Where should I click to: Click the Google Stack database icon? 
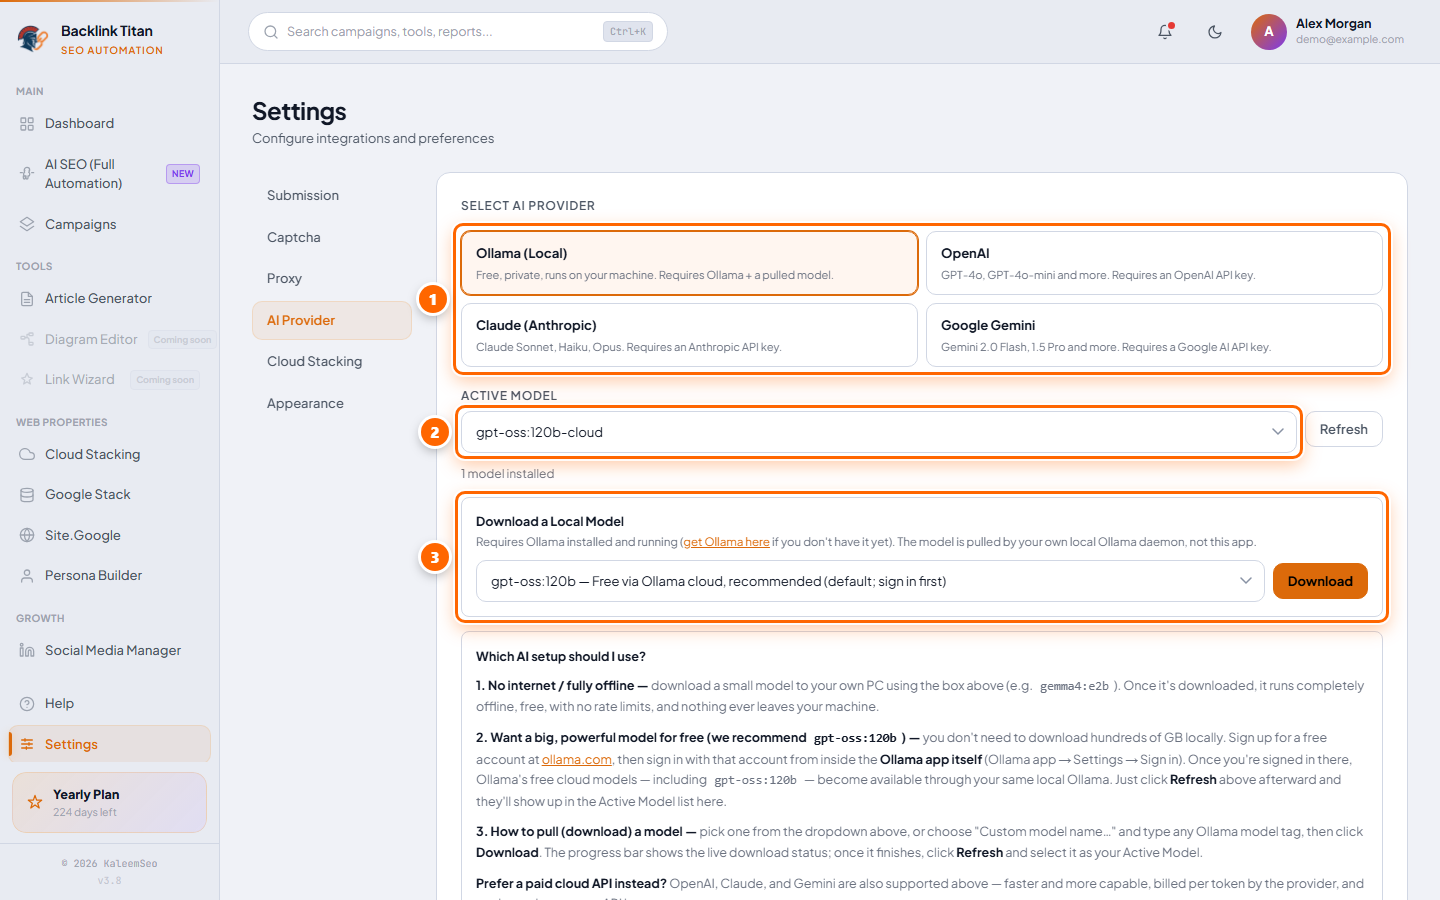(x=27, y=495)
